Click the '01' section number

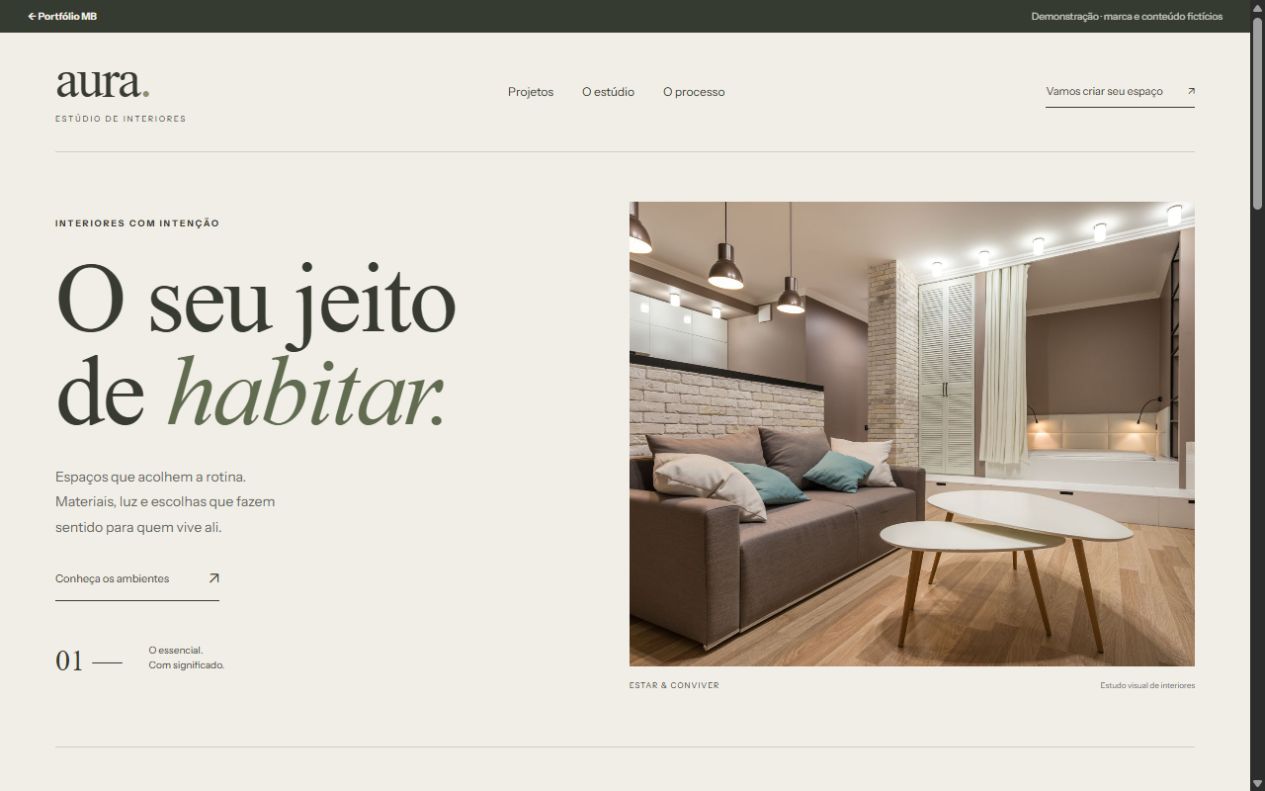pos(69,661)
